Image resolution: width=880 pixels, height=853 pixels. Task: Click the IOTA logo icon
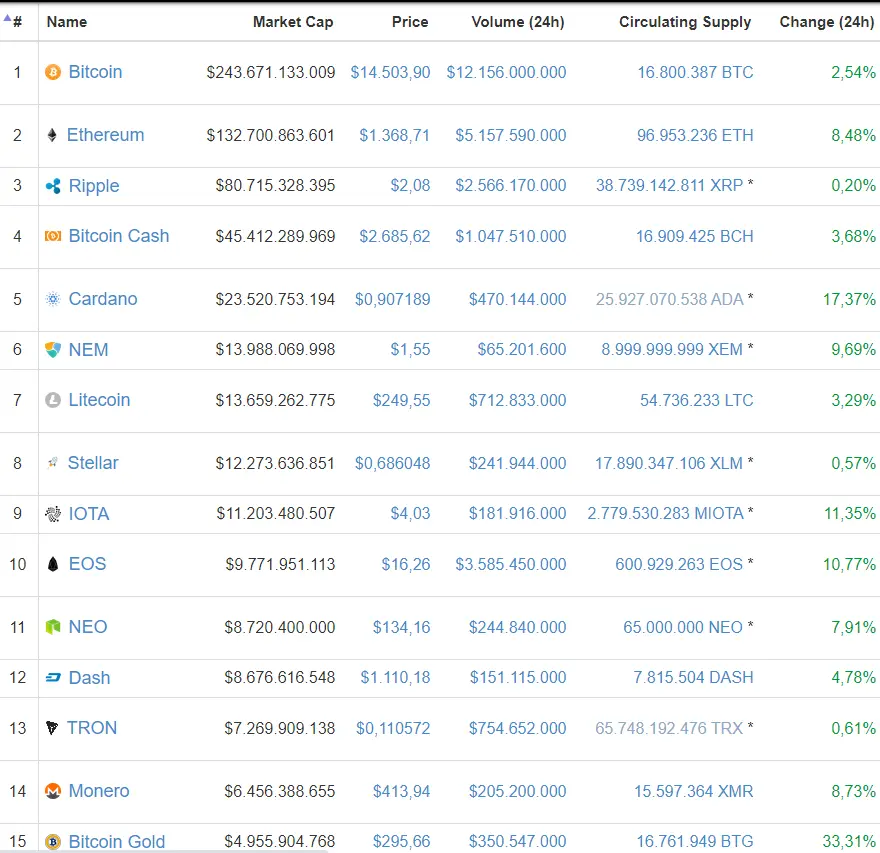(53, 513)
